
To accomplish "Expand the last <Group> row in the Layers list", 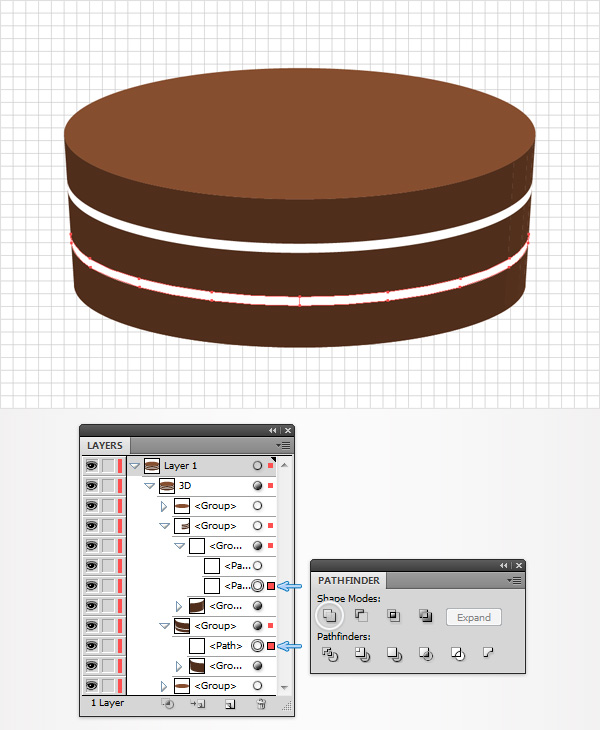I will pos(164,686).
